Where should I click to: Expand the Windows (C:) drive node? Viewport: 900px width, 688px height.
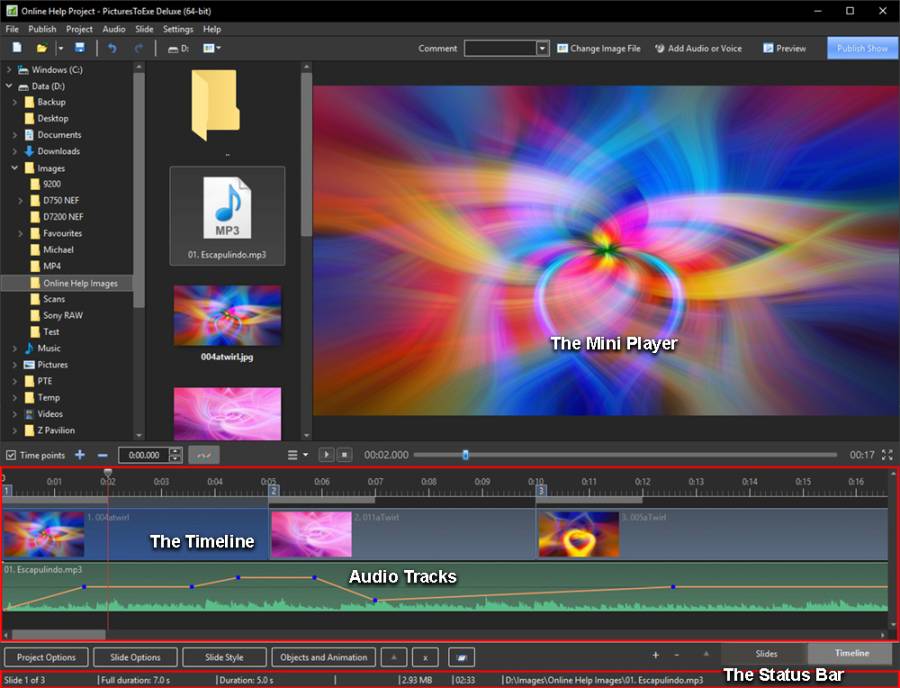pyautogui.click(x=9, y=70)
